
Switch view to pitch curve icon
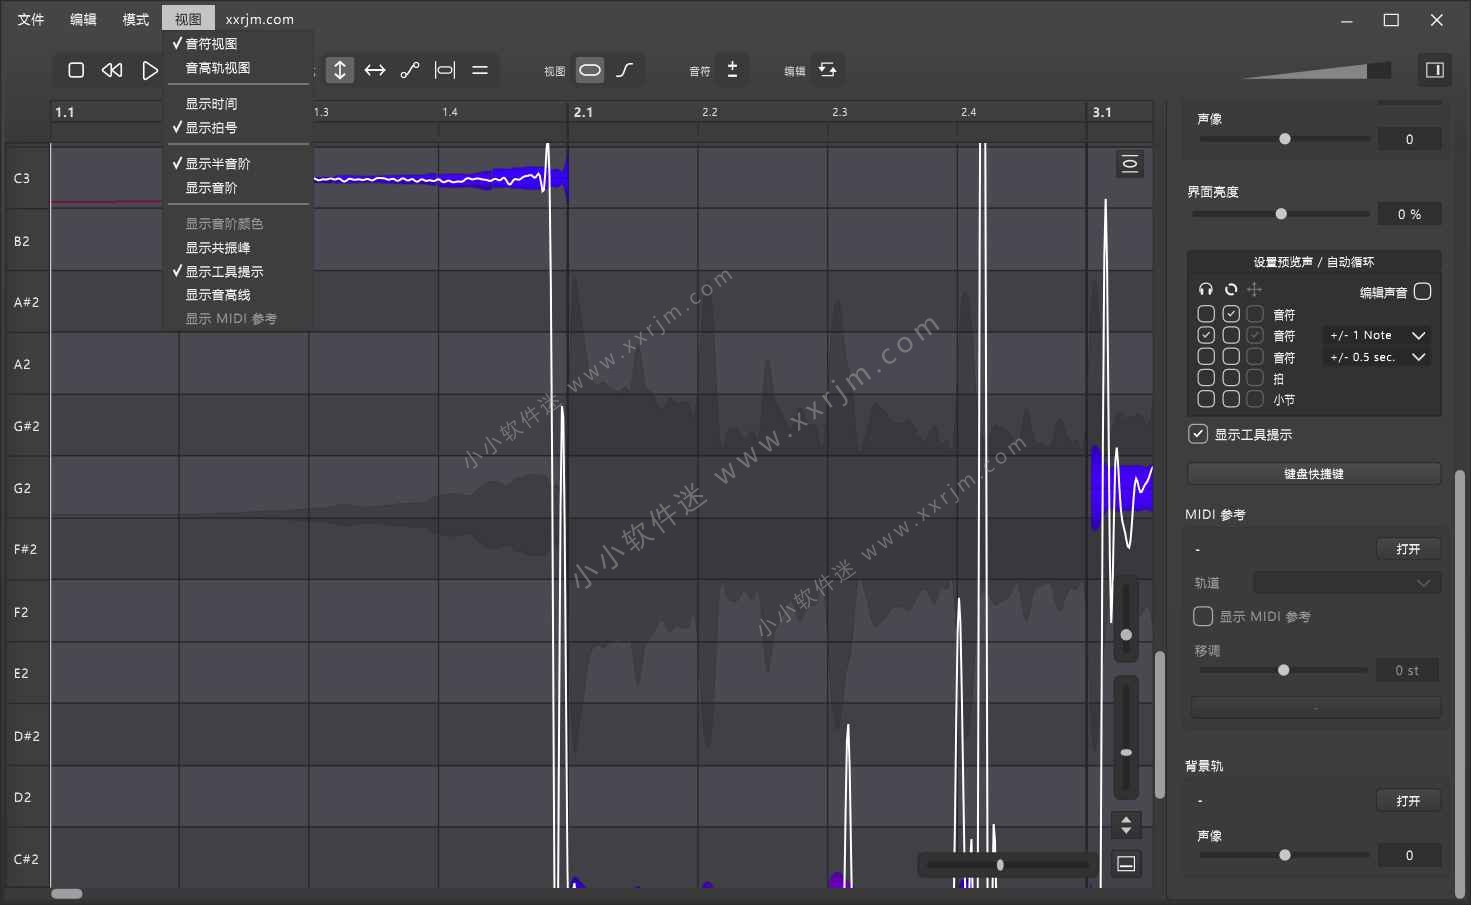coord(625,70)
